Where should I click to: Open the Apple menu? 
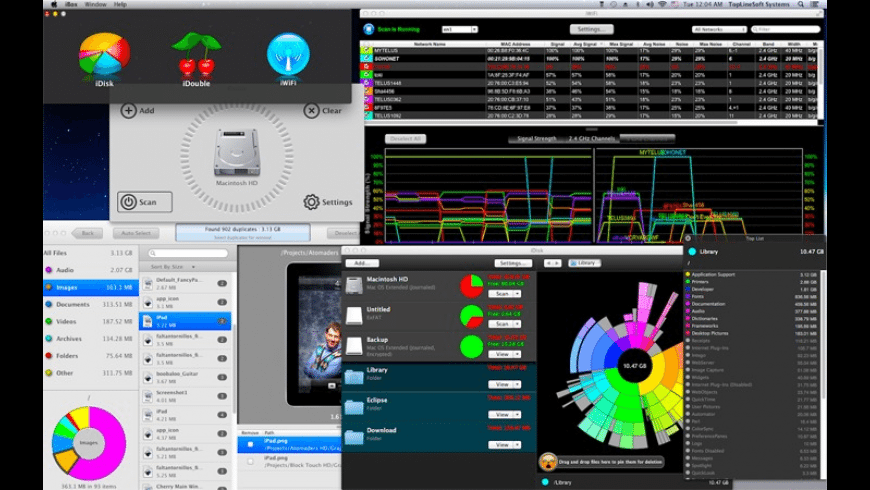(54, 4)
